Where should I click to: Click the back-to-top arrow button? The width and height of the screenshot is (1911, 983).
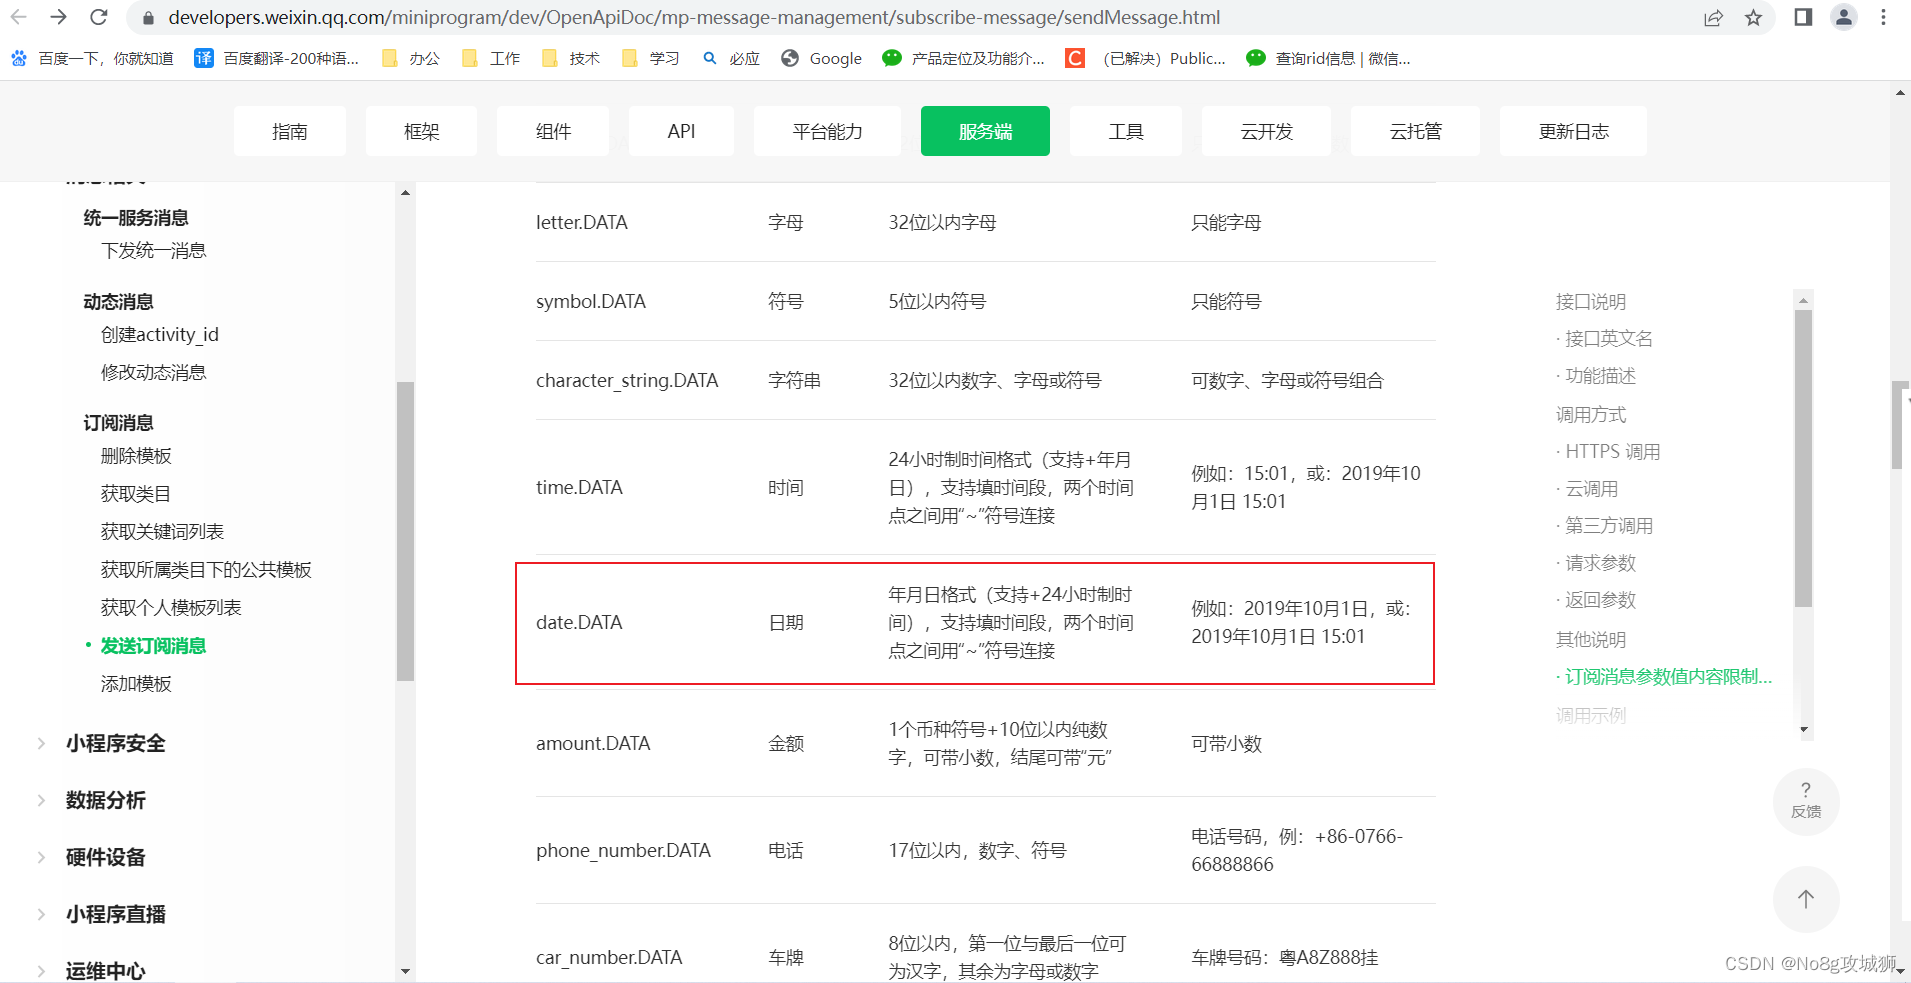tap(1806, 899)
